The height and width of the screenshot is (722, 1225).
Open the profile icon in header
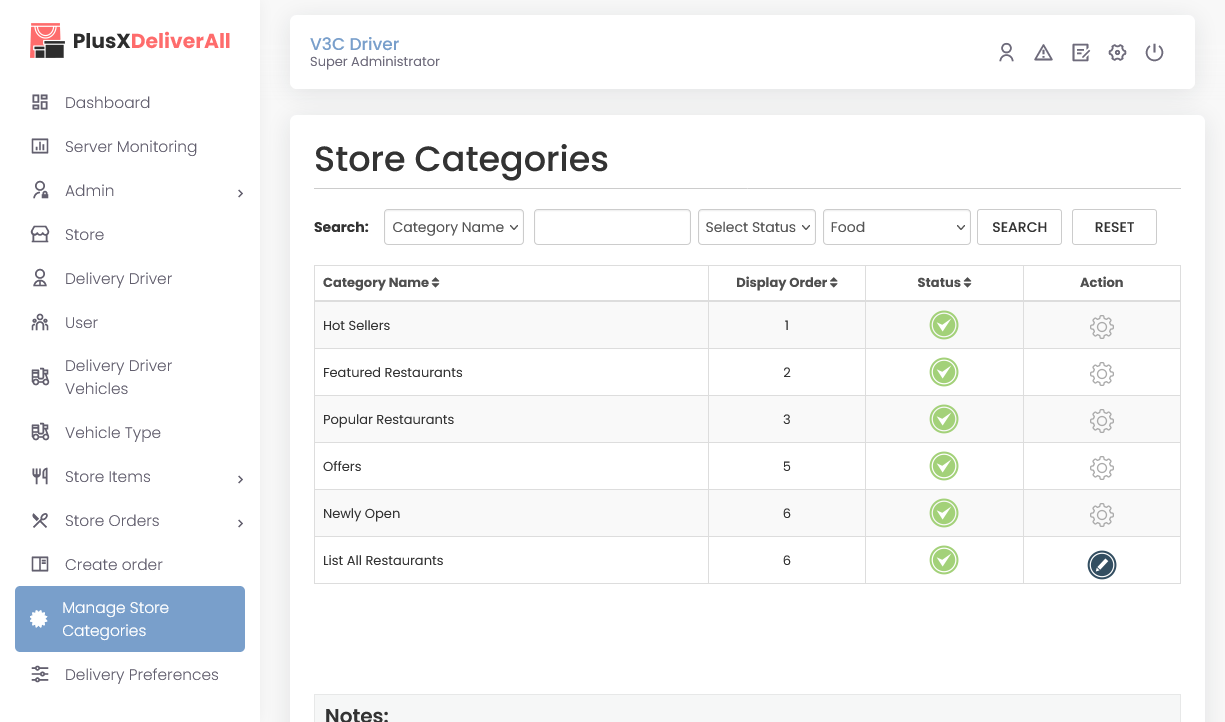click(1006, 53)
